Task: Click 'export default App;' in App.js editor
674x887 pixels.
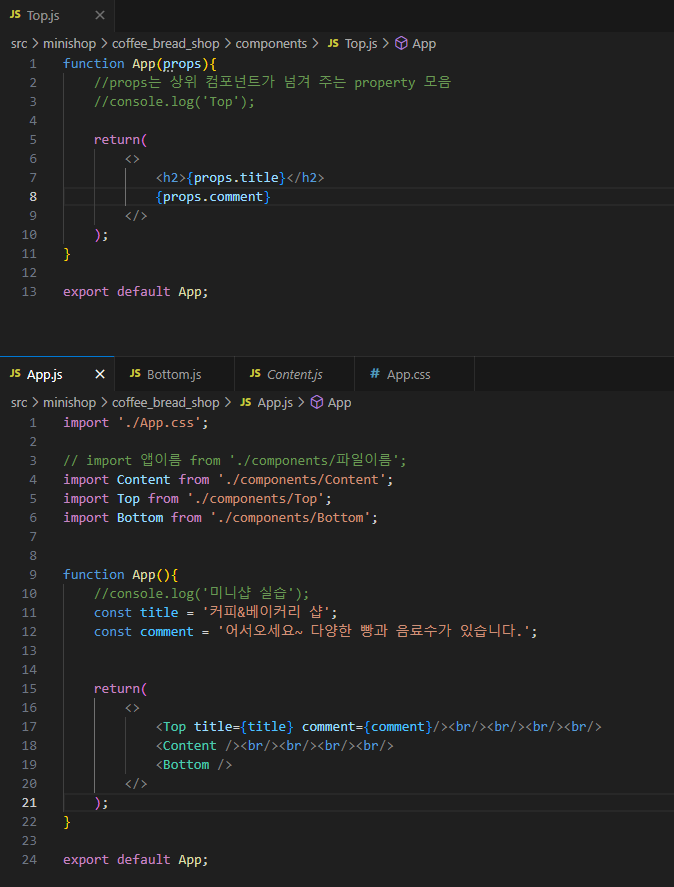Action: [135, 860]
